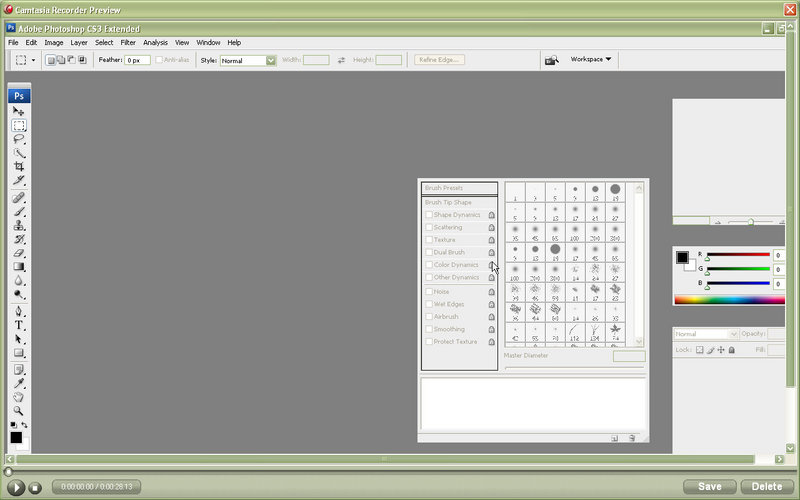800x500 pixels.
Task: Enable the Shape Dynamics checkbox
Action: coord(429,215)
